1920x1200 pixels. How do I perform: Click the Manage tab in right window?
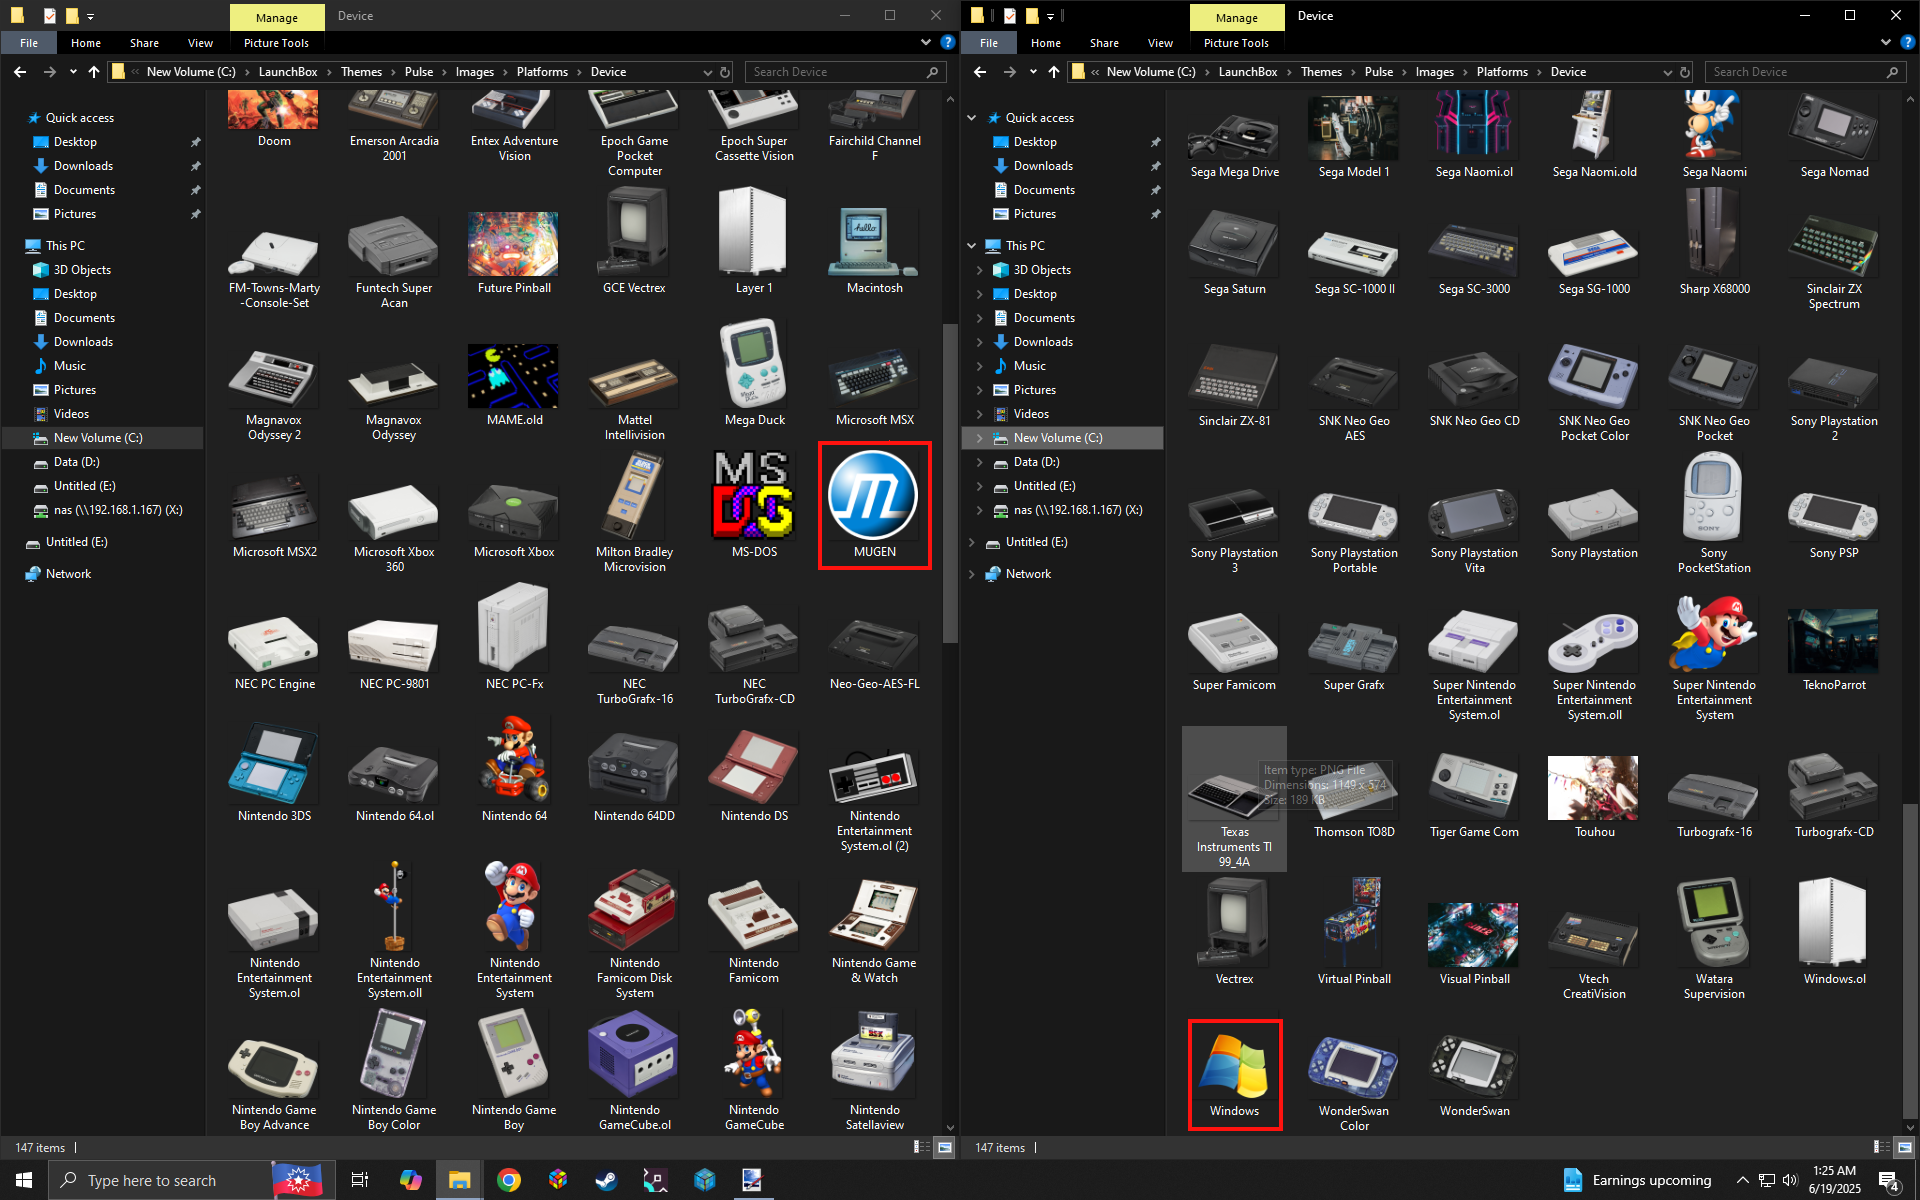click(x=1237, y=17)
